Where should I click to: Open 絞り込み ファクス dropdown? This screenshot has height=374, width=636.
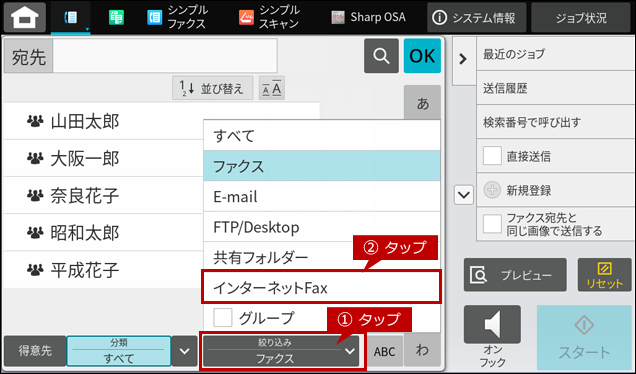pyautogui.click(x=281, y=351)
